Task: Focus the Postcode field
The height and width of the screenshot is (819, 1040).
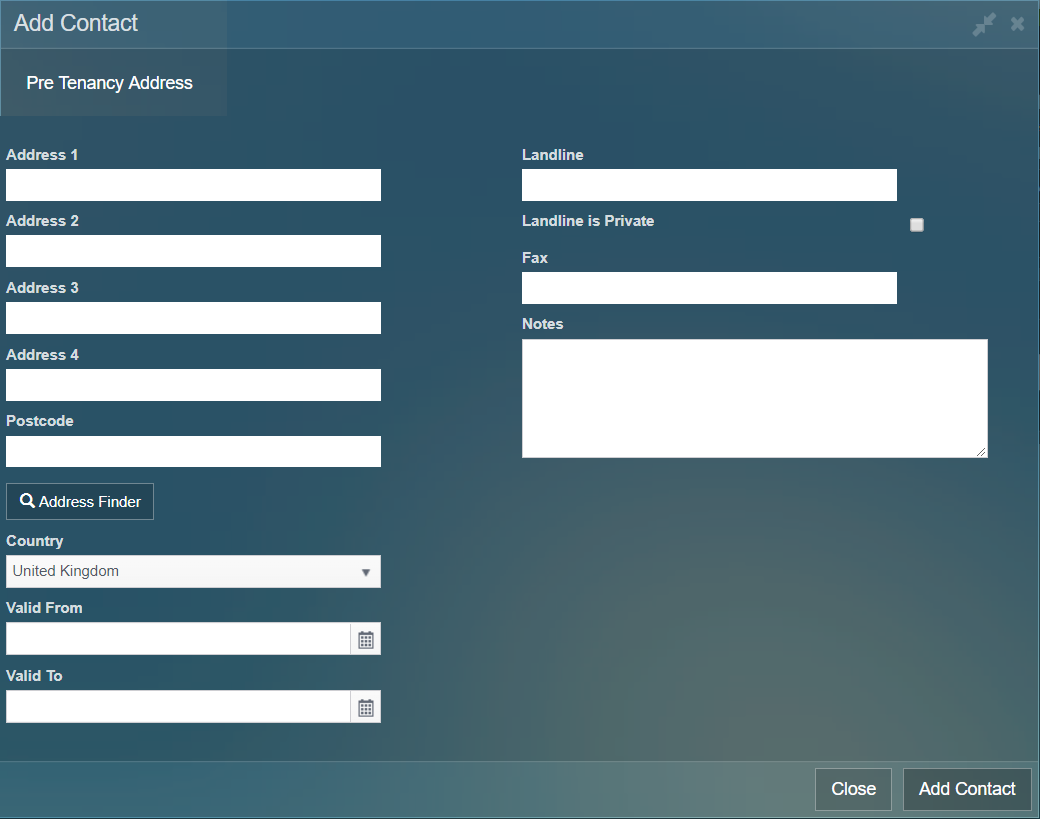Action: pos(193,451)
